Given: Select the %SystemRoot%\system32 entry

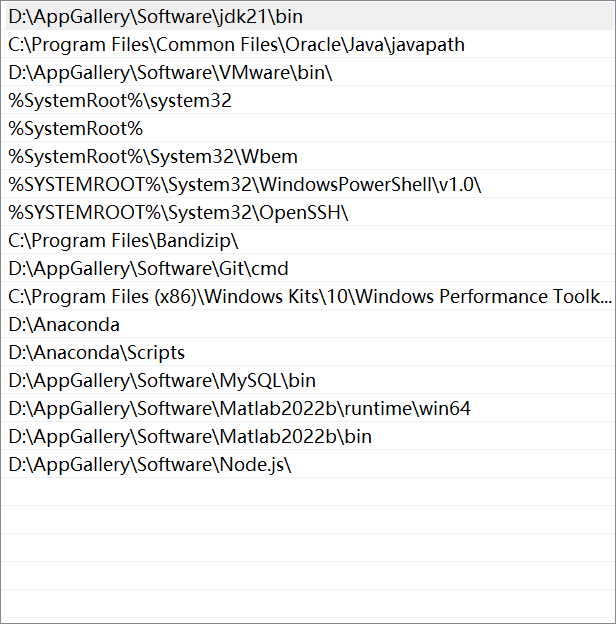Looking at the screenshot, I should coord(308,100).
